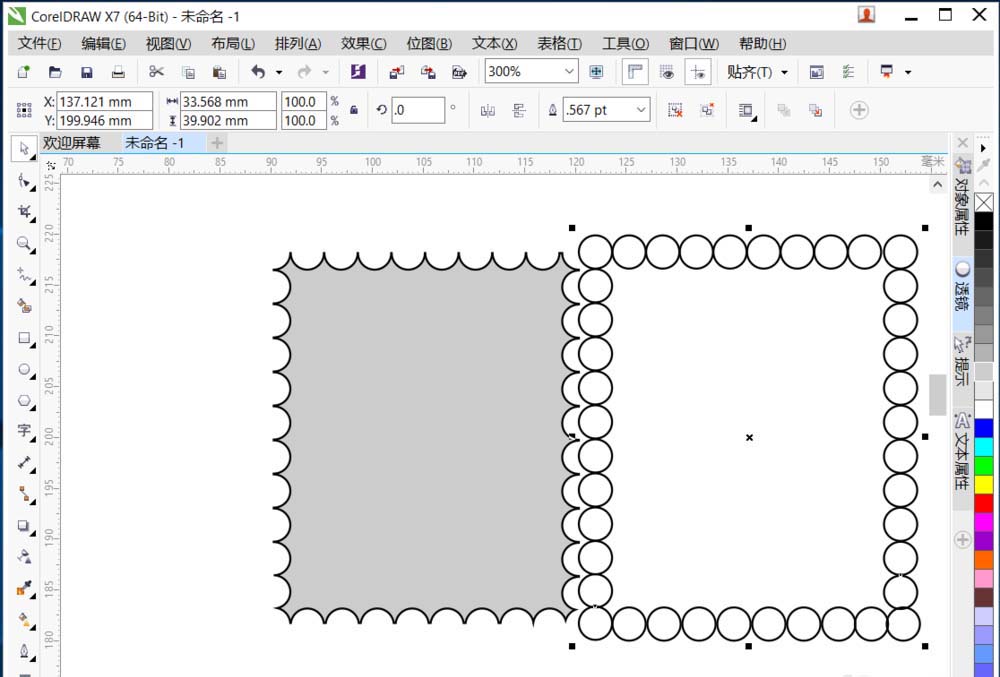Select the Shape tool
The width and height of the screenshot is (1000, 677).
pos(23,180)
